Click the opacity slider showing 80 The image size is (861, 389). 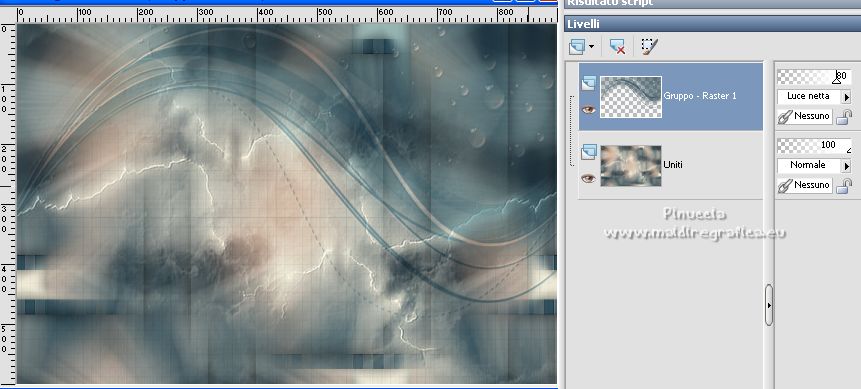pos(814,77)
